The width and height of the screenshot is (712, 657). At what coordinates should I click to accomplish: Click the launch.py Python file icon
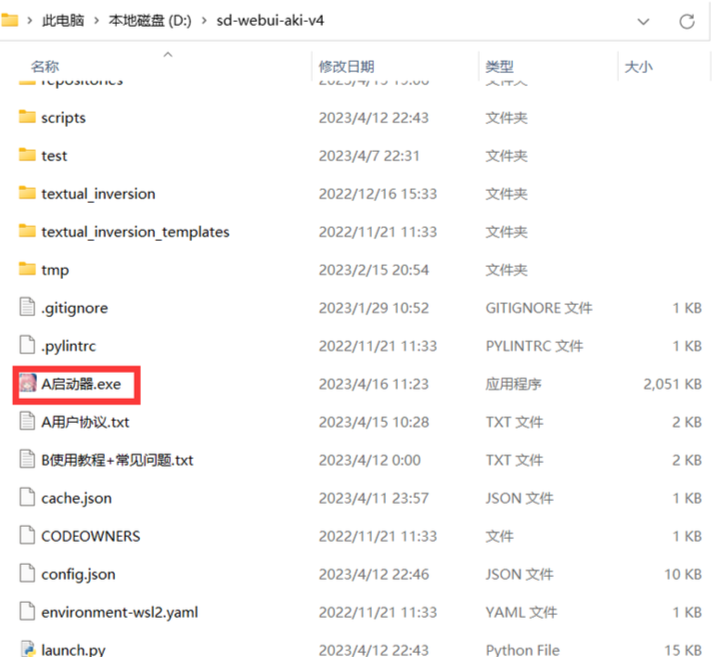pyautogui.click(x=27, y=649)
